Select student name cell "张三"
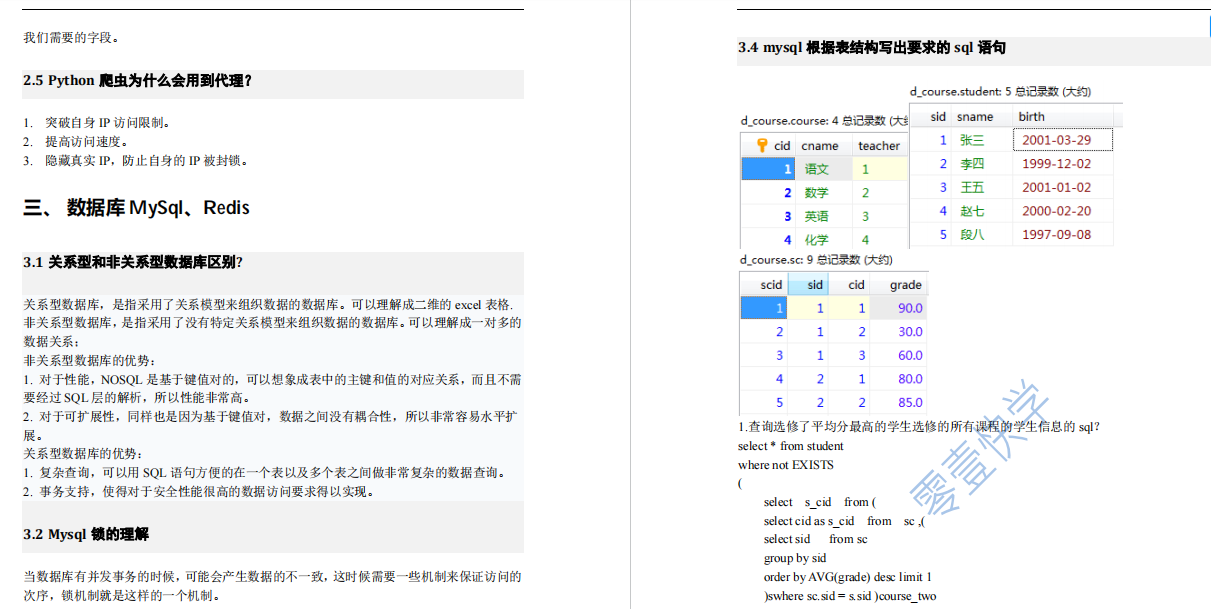 point(972,141)
